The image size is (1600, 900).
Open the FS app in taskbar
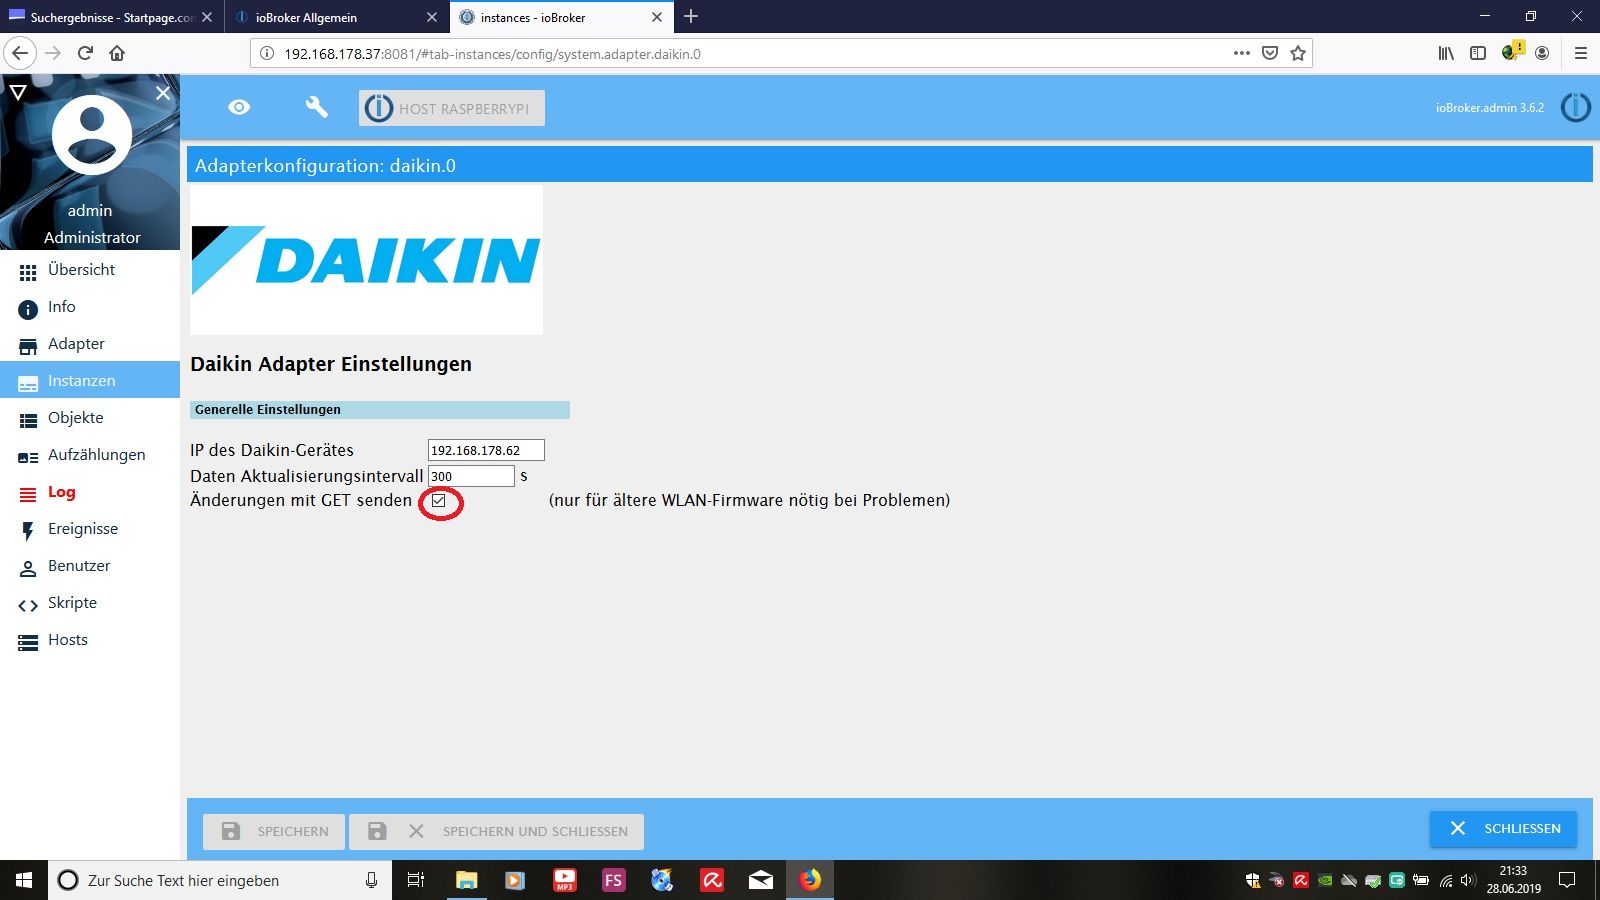[614, 880]
